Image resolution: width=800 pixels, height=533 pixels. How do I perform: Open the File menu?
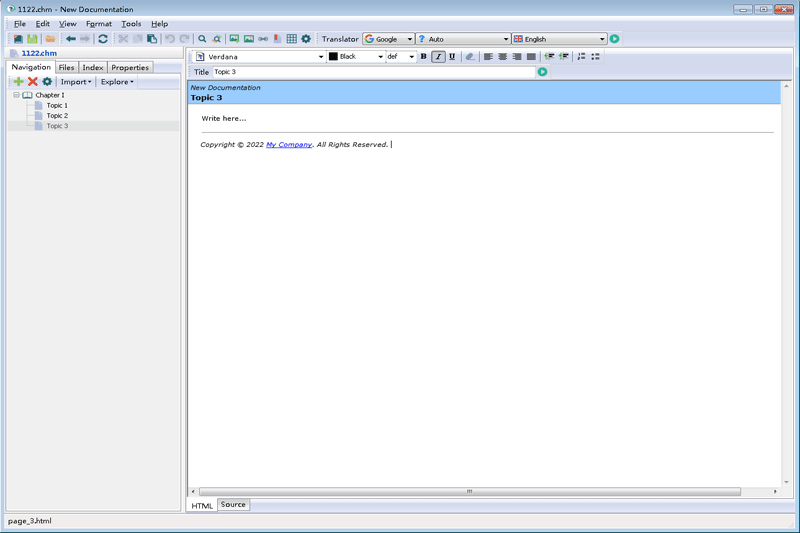tap(20, 23)
